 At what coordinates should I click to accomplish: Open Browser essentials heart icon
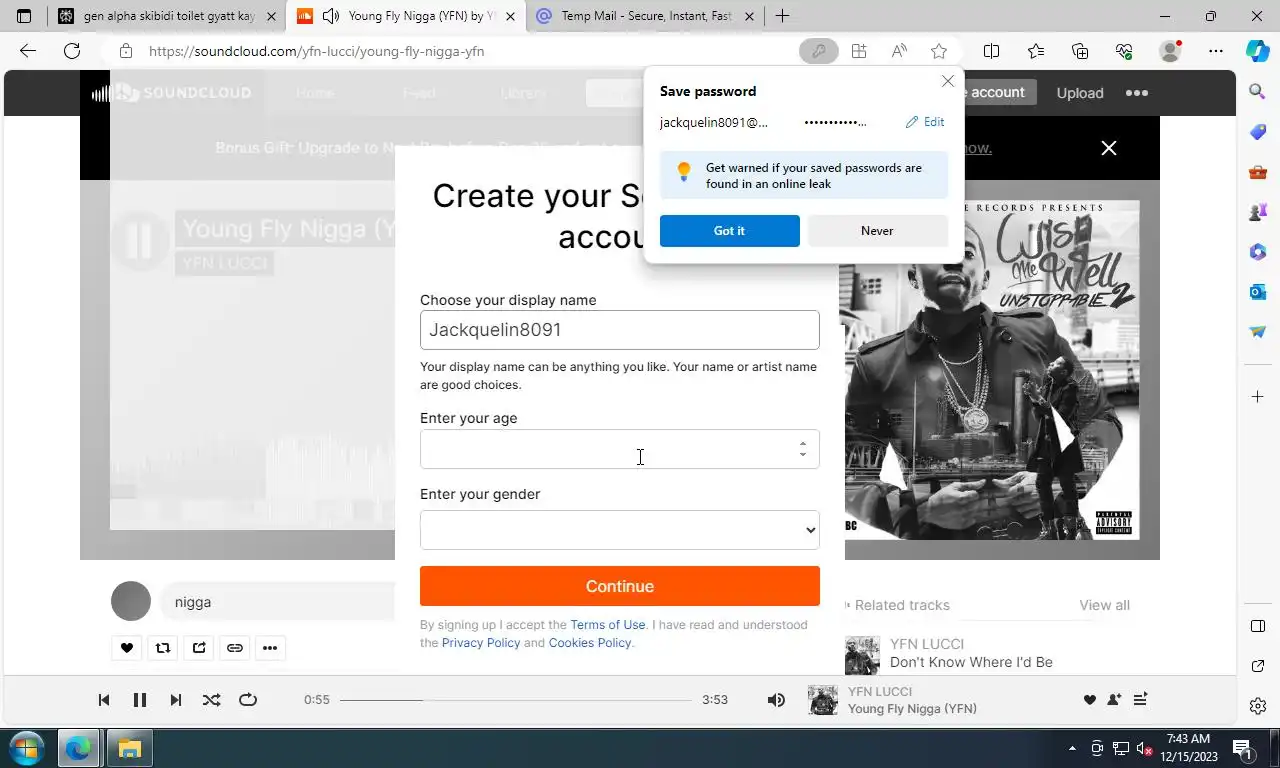click(1124, 51)
